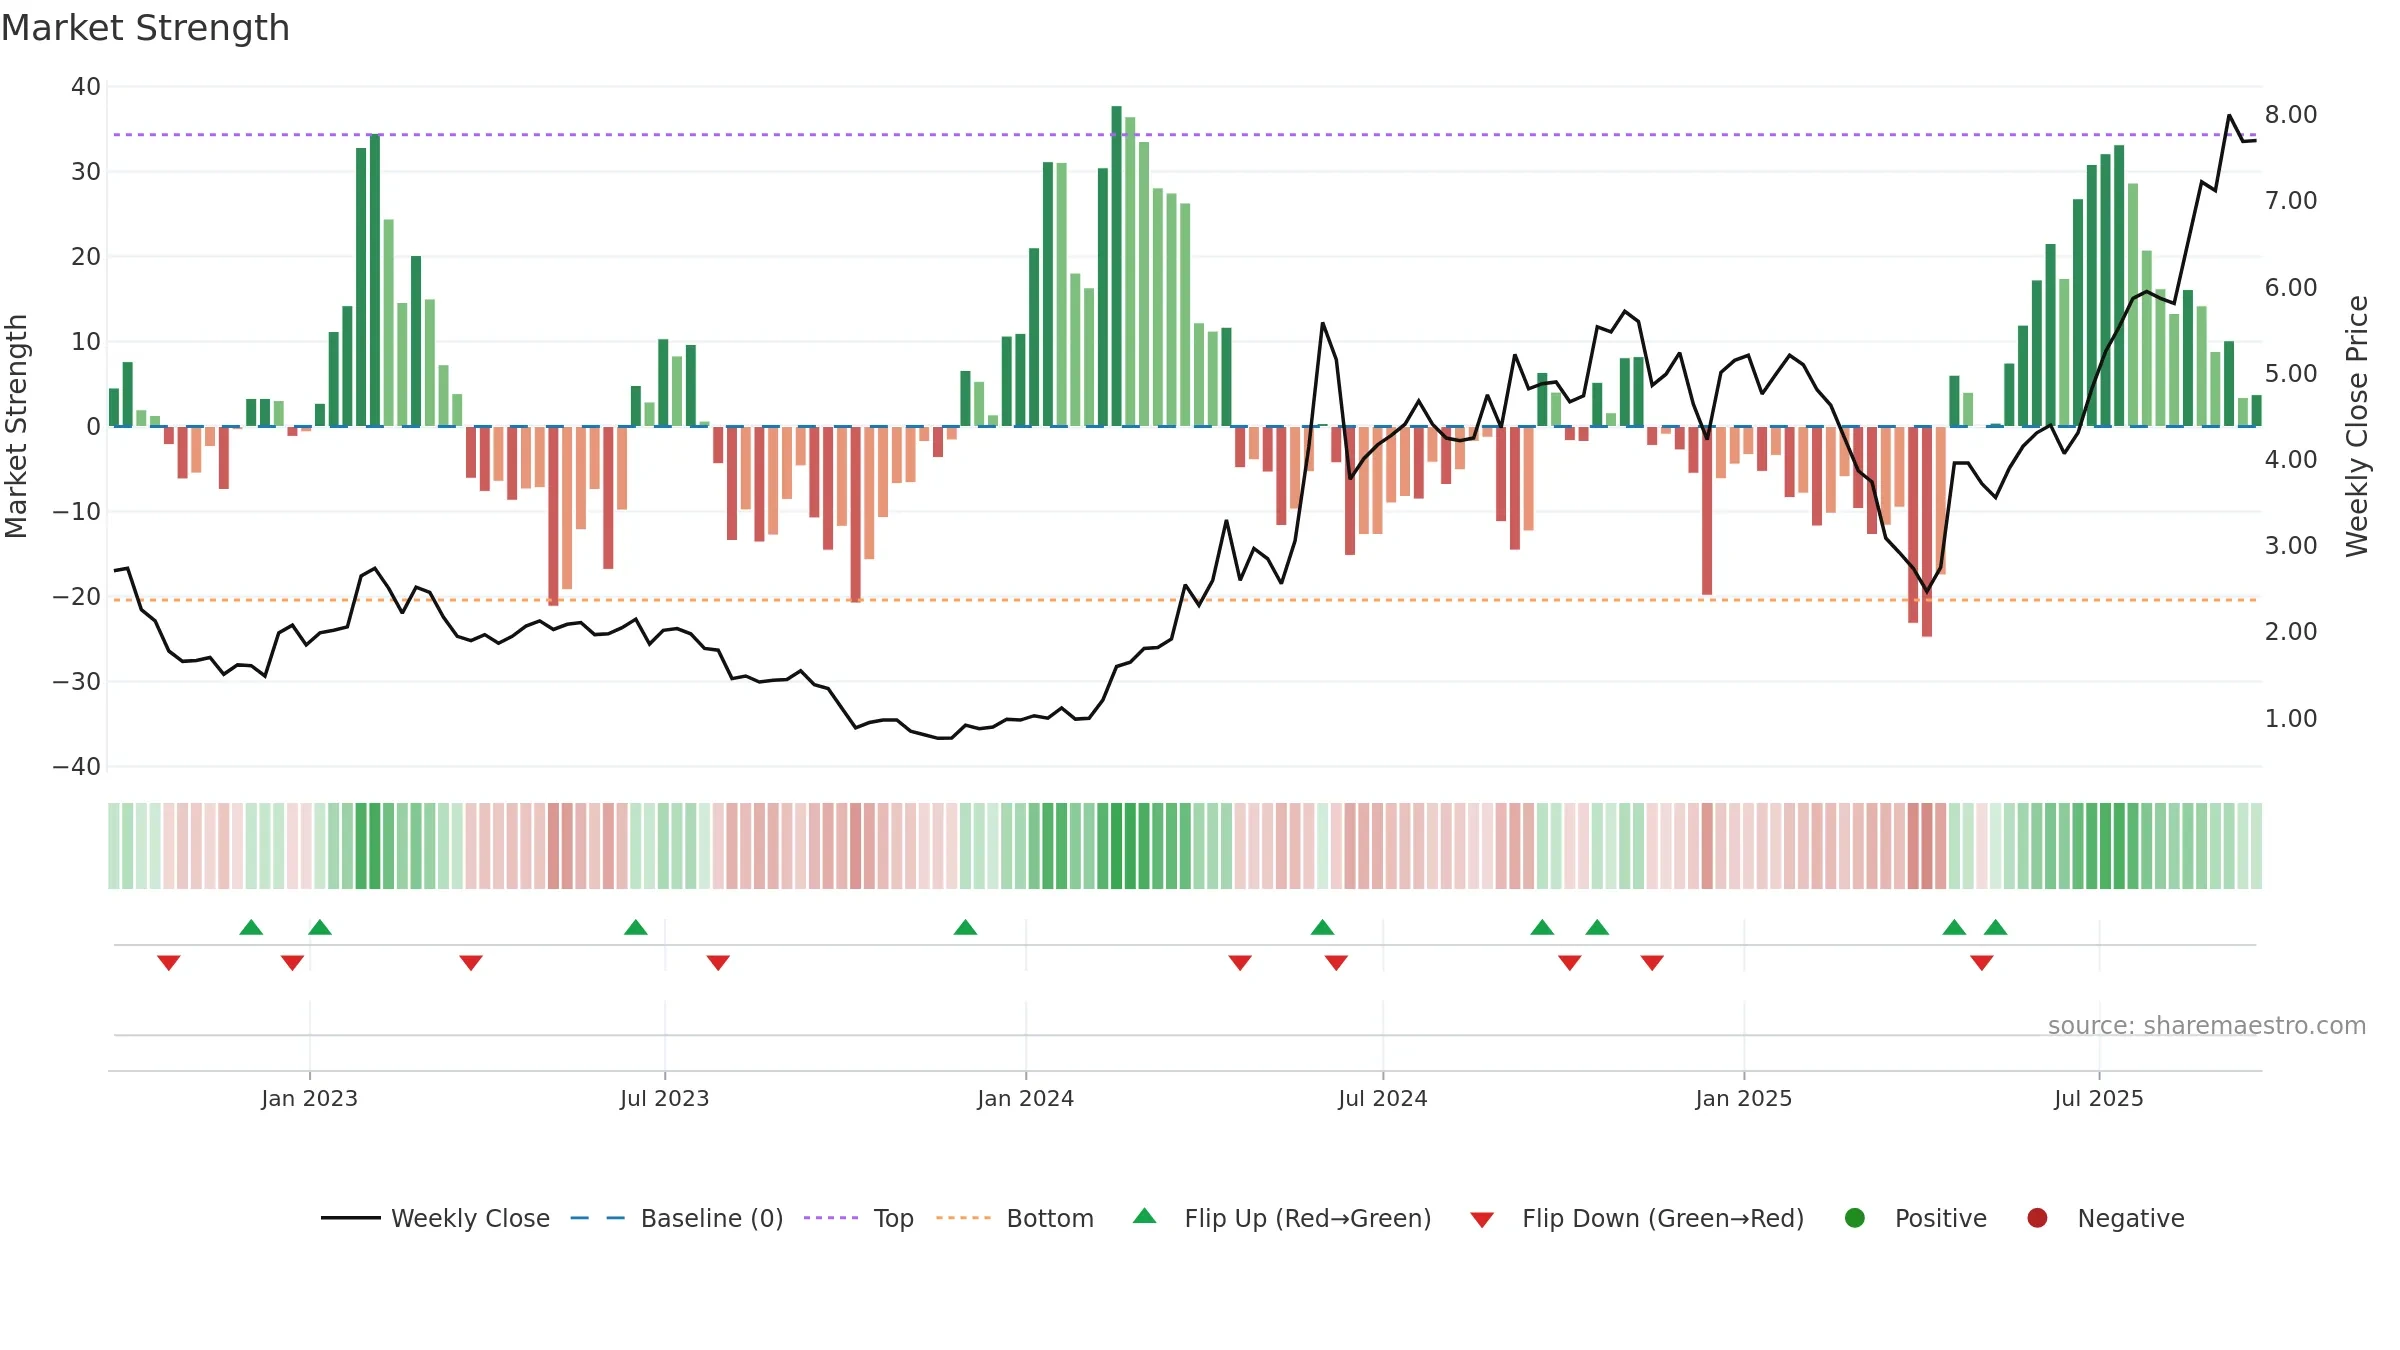Click the 1.00 price tick on the right axis
This screenshot has height=1350, width=2400.
(2291, 718)
